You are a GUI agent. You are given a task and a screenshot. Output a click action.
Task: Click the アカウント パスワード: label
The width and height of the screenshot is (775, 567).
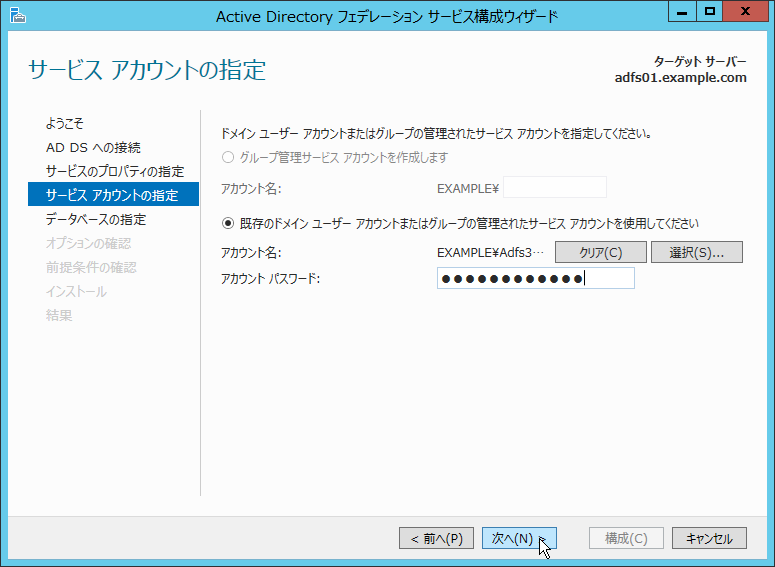pos(270,279)
